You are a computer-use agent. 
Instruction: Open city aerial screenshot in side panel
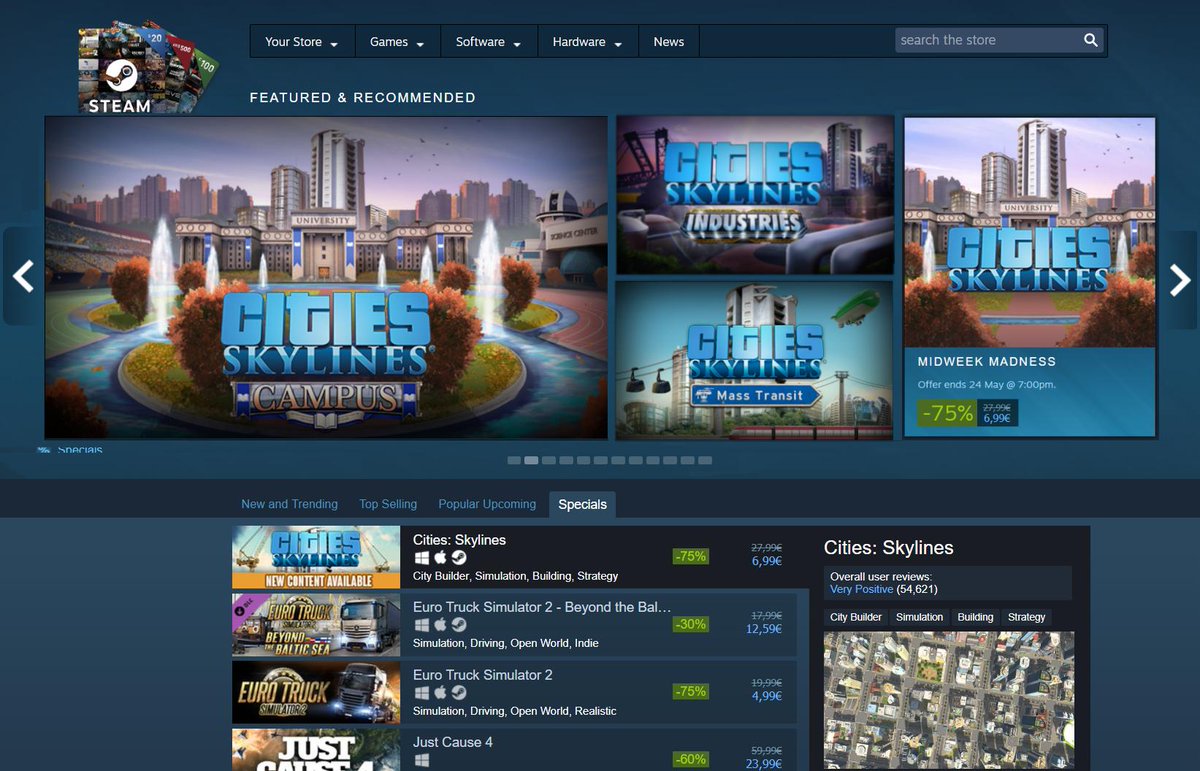pyautogui.click(x=949, y=701)
